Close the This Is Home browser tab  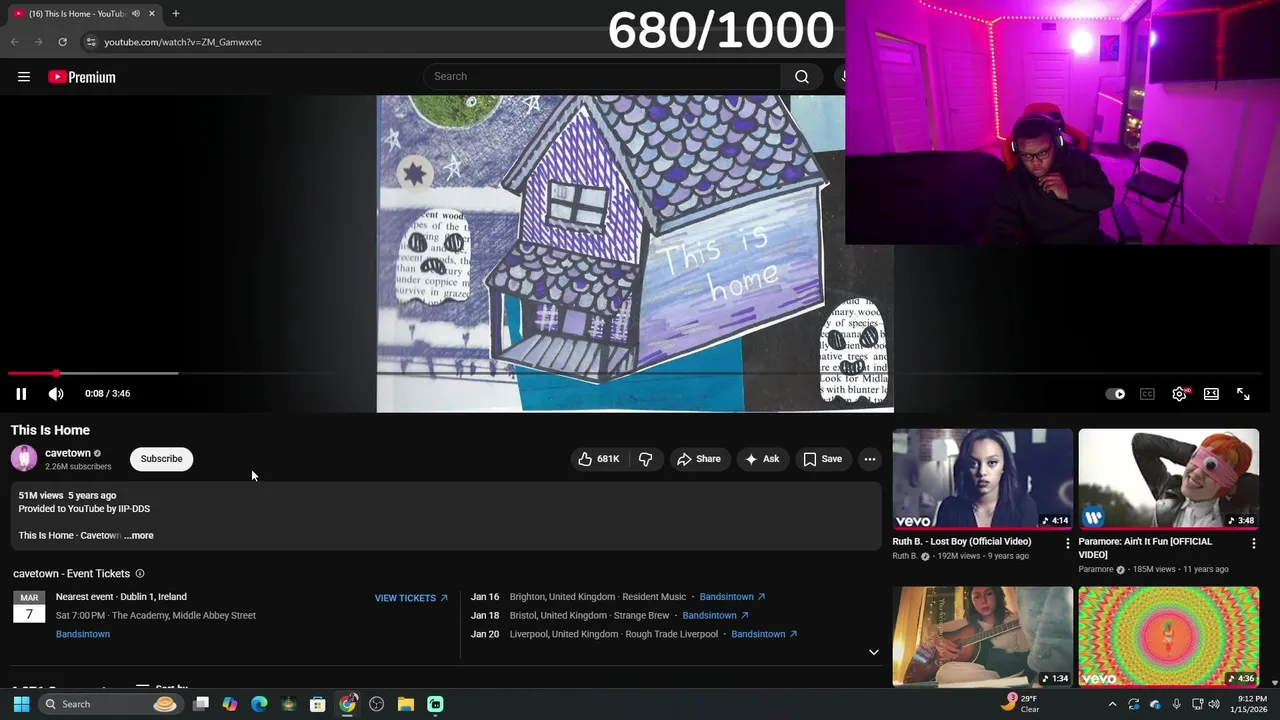tap(152, 14)
